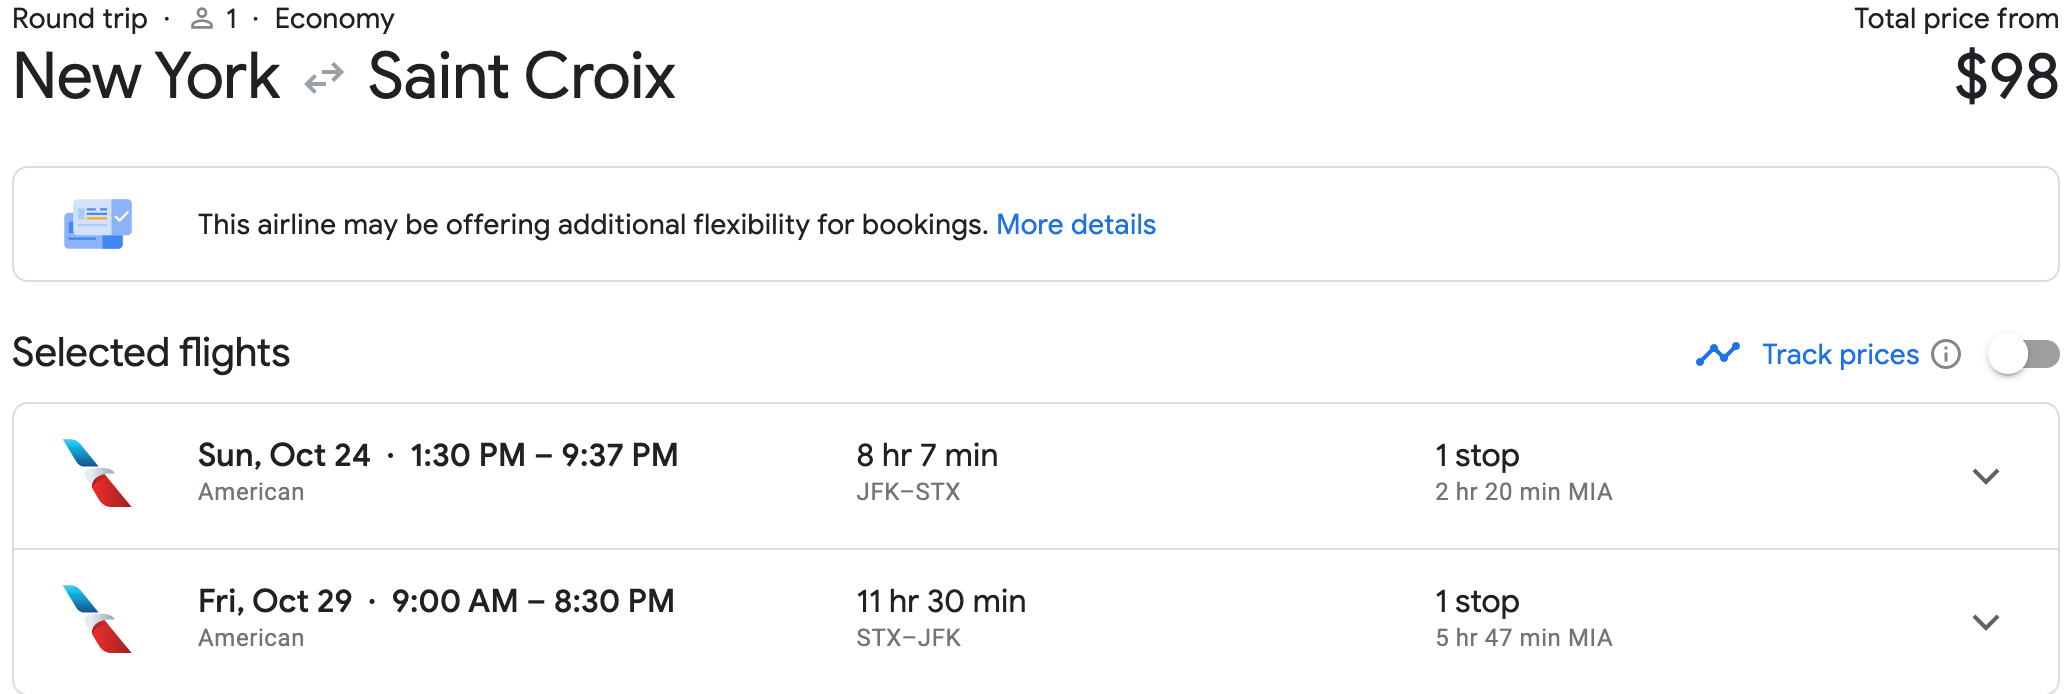Click American Airlines logo on Oct 29 flight

click(97, 619)
